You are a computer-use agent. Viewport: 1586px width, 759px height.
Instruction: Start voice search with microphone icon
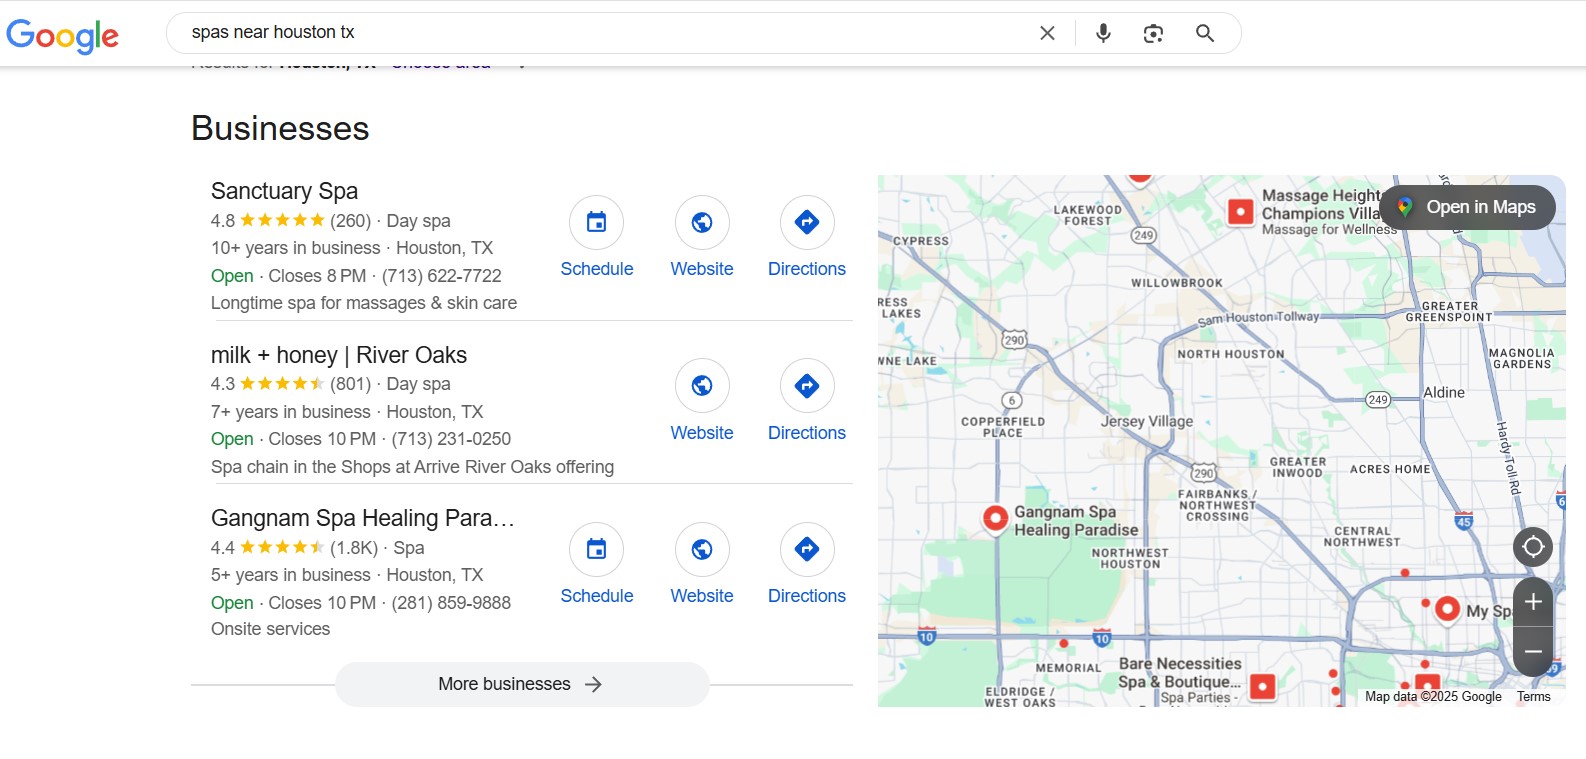pyautogui.click(x=1103, y=33)
